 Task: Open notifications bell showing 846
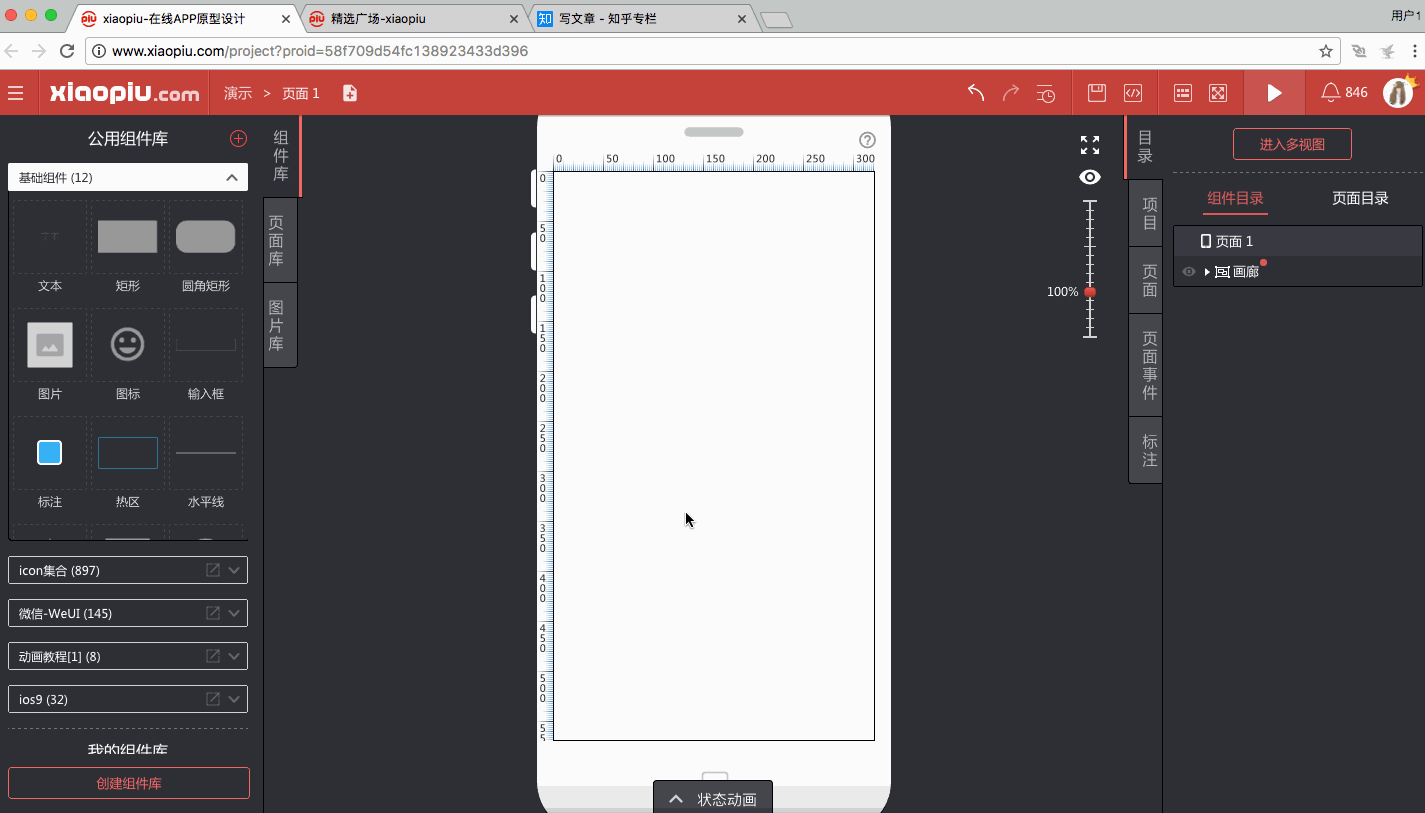pos(1344,93)
